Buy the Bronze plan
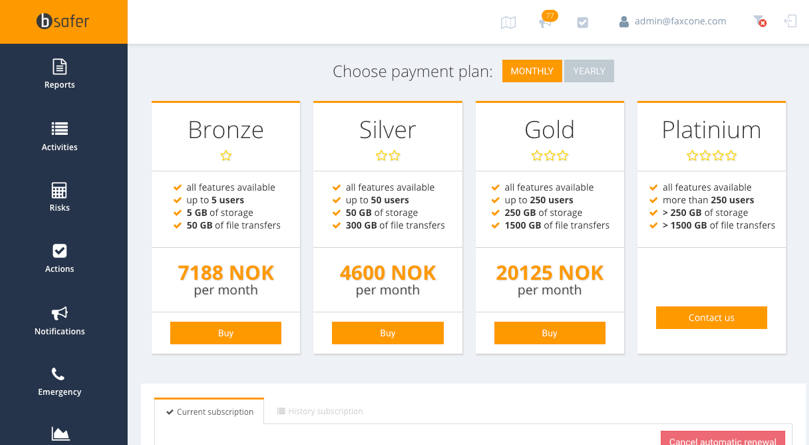The image size is (809, 445). click(225, 333)
